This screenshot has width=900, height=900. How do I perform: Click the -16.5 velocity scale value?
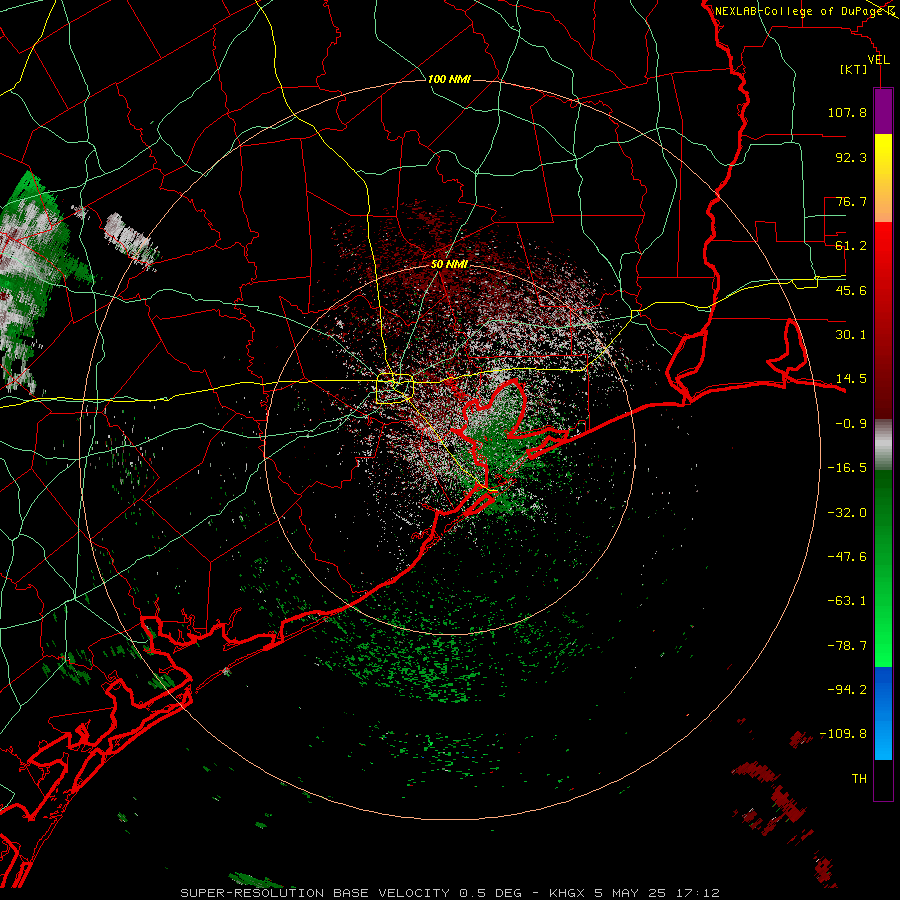(847, 468)
